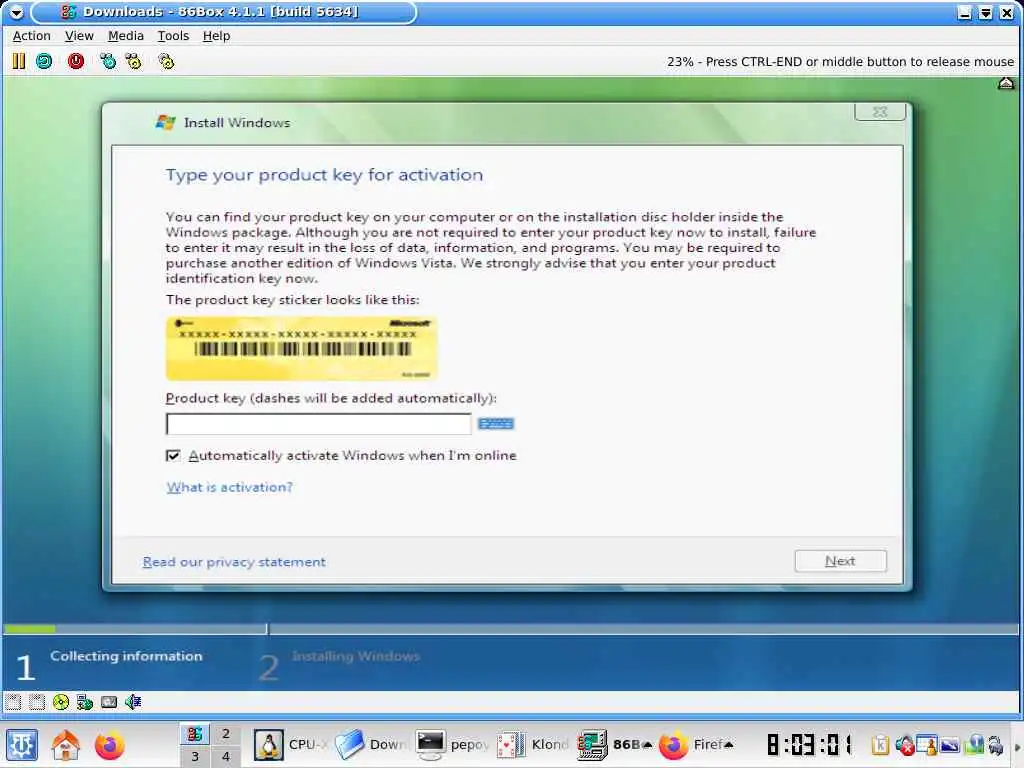This screenshot has height=768, width=1024.
Task: Open the Help menu
Action: click(x=216, y=36)
